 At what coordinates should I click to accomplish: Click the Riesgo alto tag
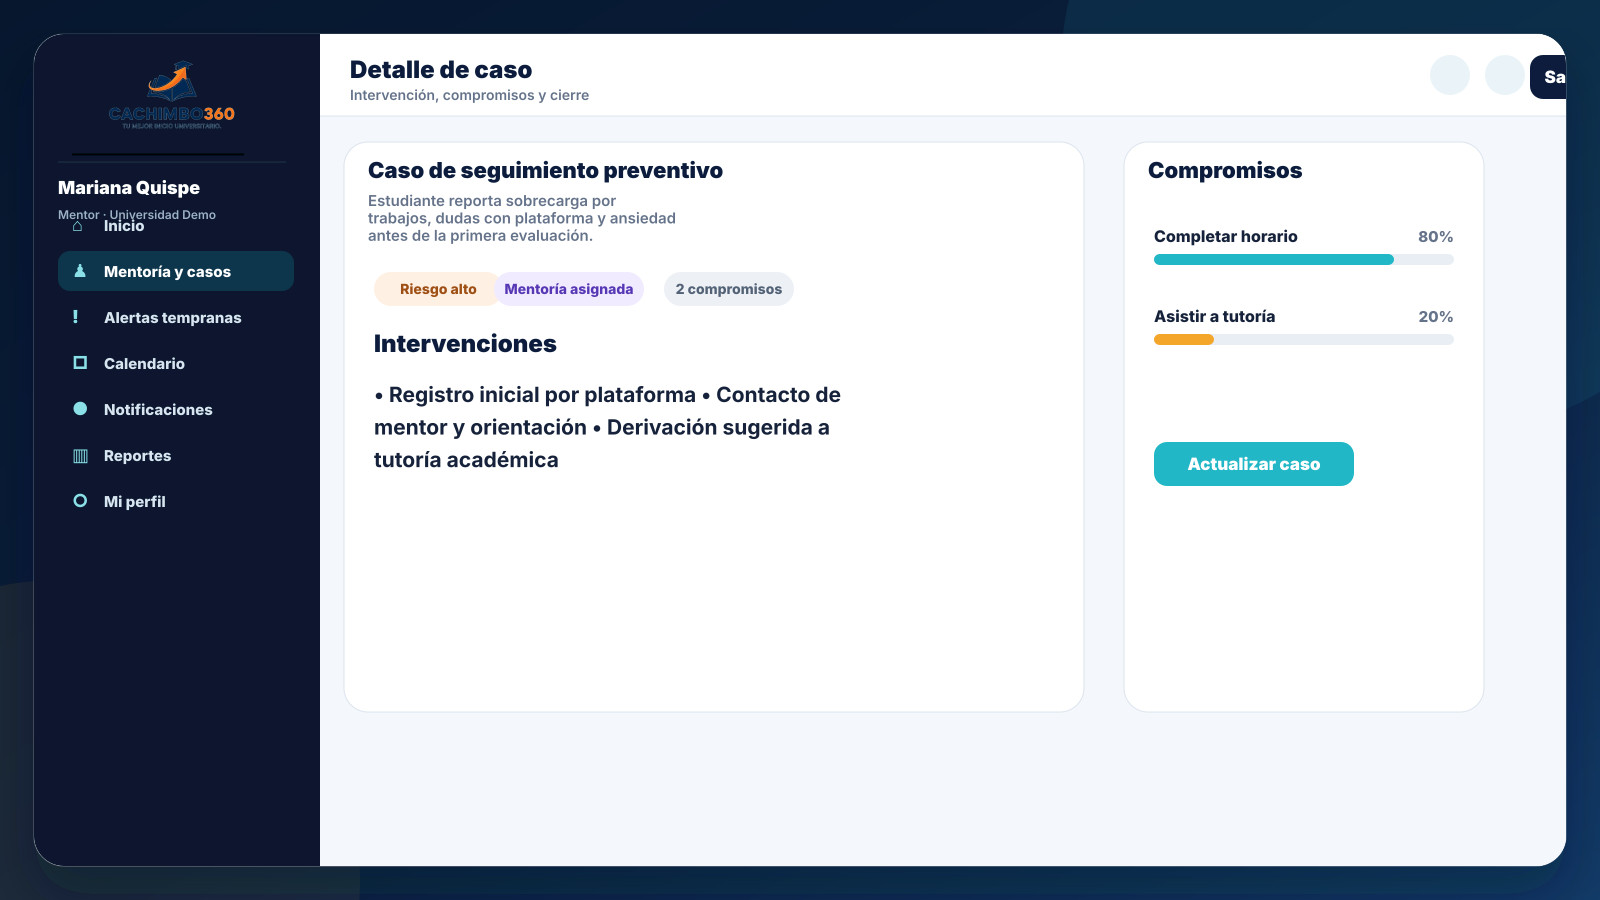[x=438, y=289]
